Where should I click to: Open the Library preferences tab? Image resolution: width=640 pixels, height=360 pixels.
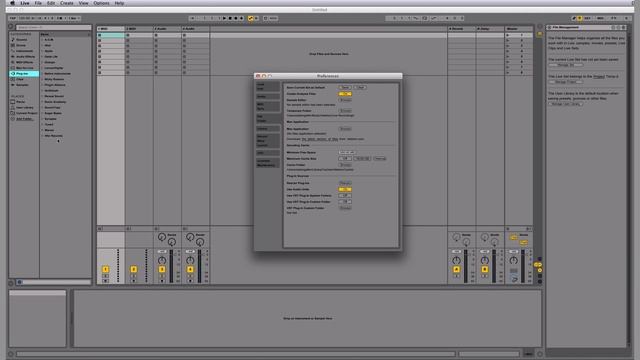[x=268, y=129]
